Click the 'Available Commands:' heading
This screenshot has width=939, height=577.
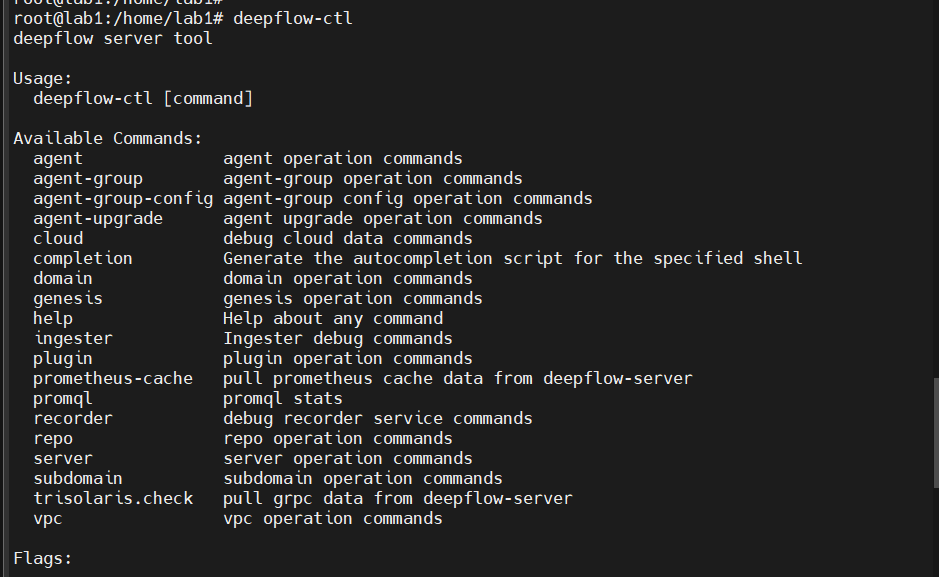pyautogui.click(x=108, y=138)
